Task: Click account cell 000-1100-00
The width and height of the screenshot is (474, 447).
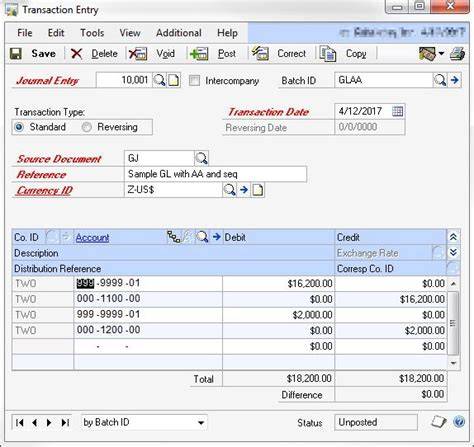Action: [x=148, y=299]
